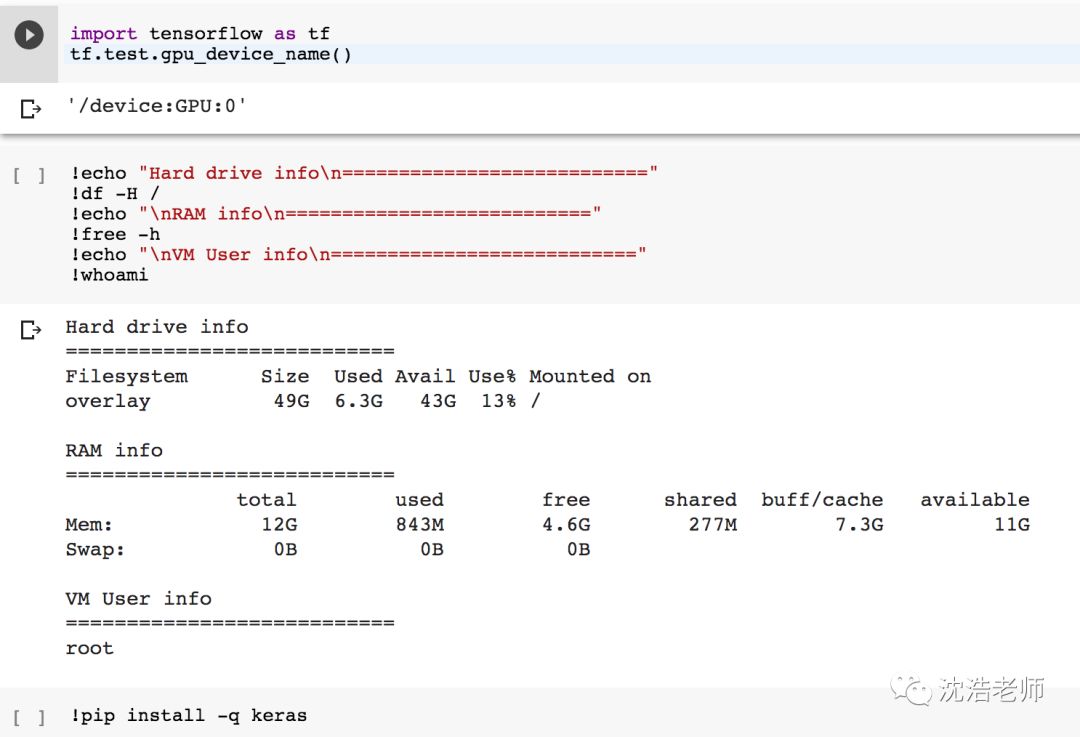Click the 沈浩老师 watermark text
1080x737 pixels.
(x=991, y=689)
